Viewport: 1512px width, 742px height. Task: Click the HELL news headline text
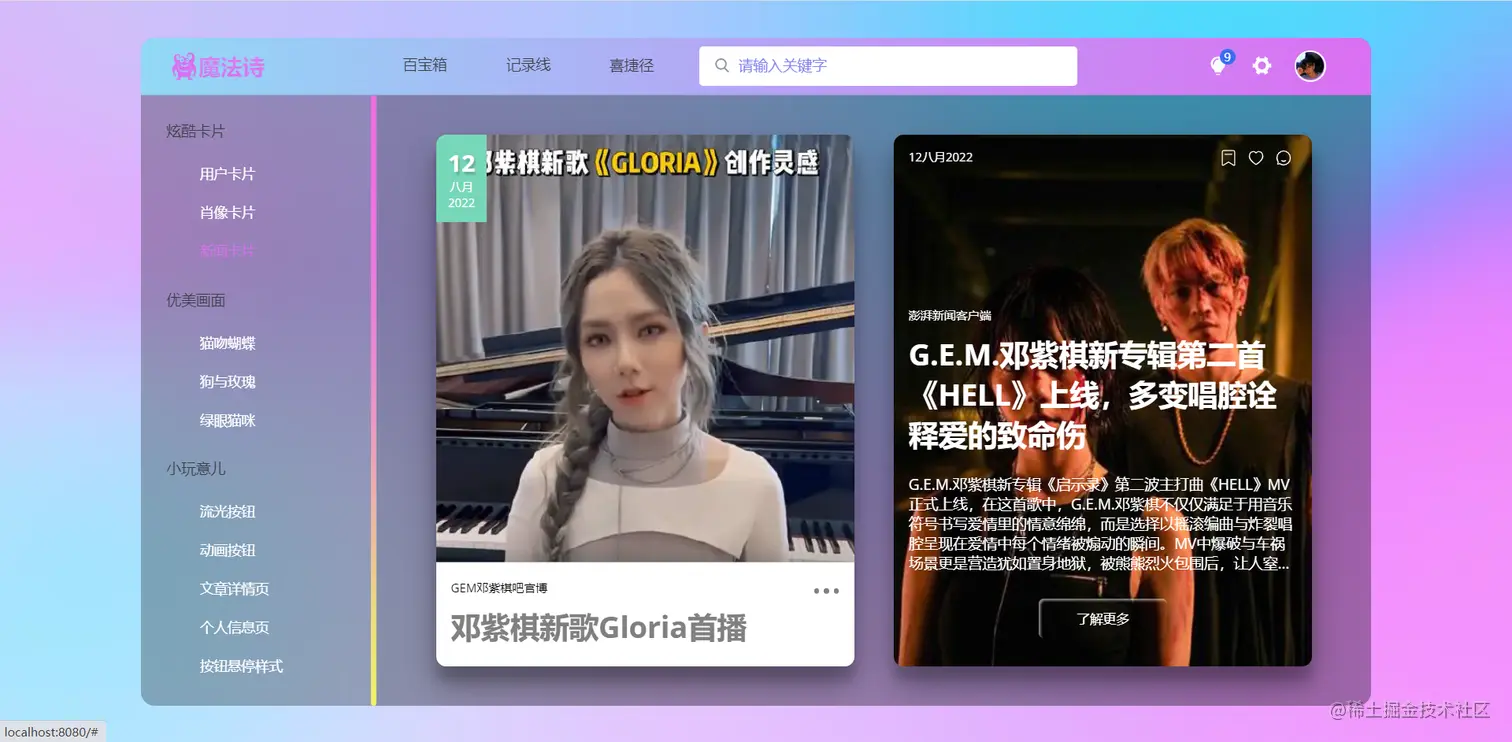point(1093,396)
